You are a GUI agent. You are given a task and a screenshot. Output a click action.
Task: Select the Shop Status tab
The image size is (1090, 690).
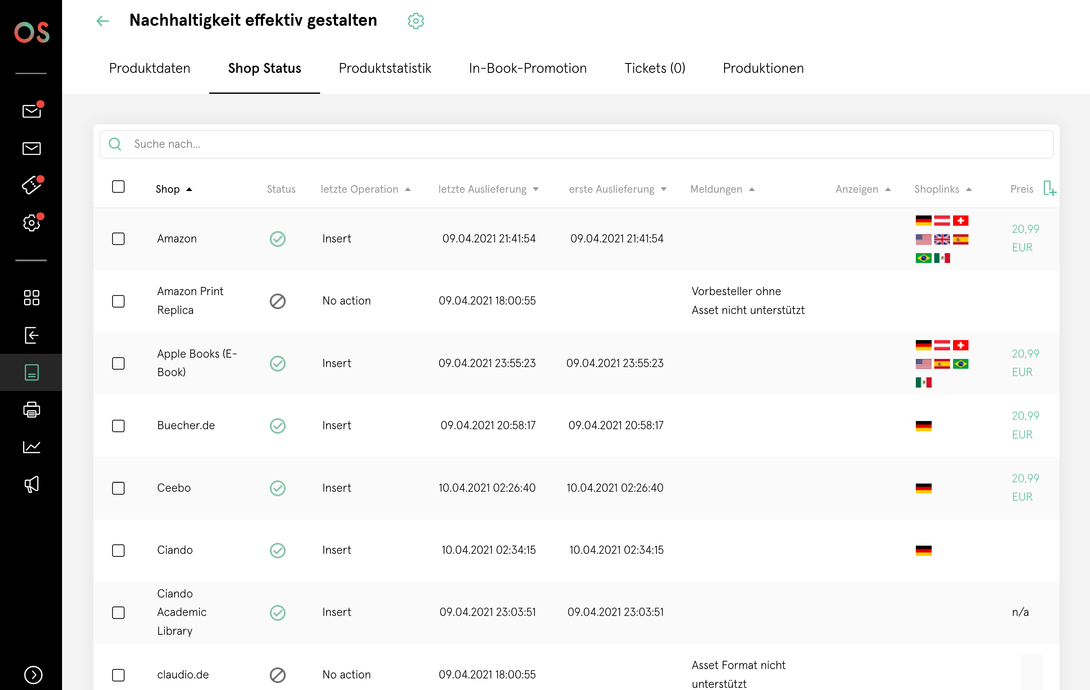coord(264,68)
